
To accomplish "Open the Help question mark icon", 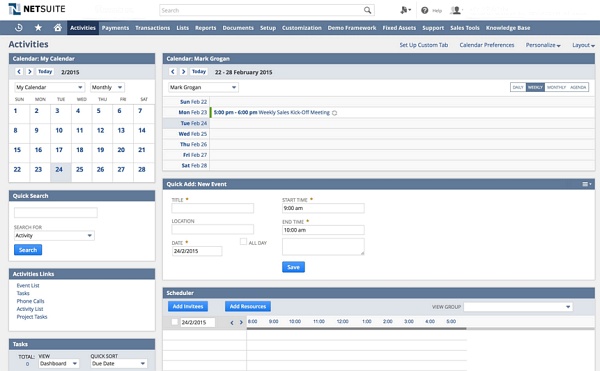I will pos(424,10).
